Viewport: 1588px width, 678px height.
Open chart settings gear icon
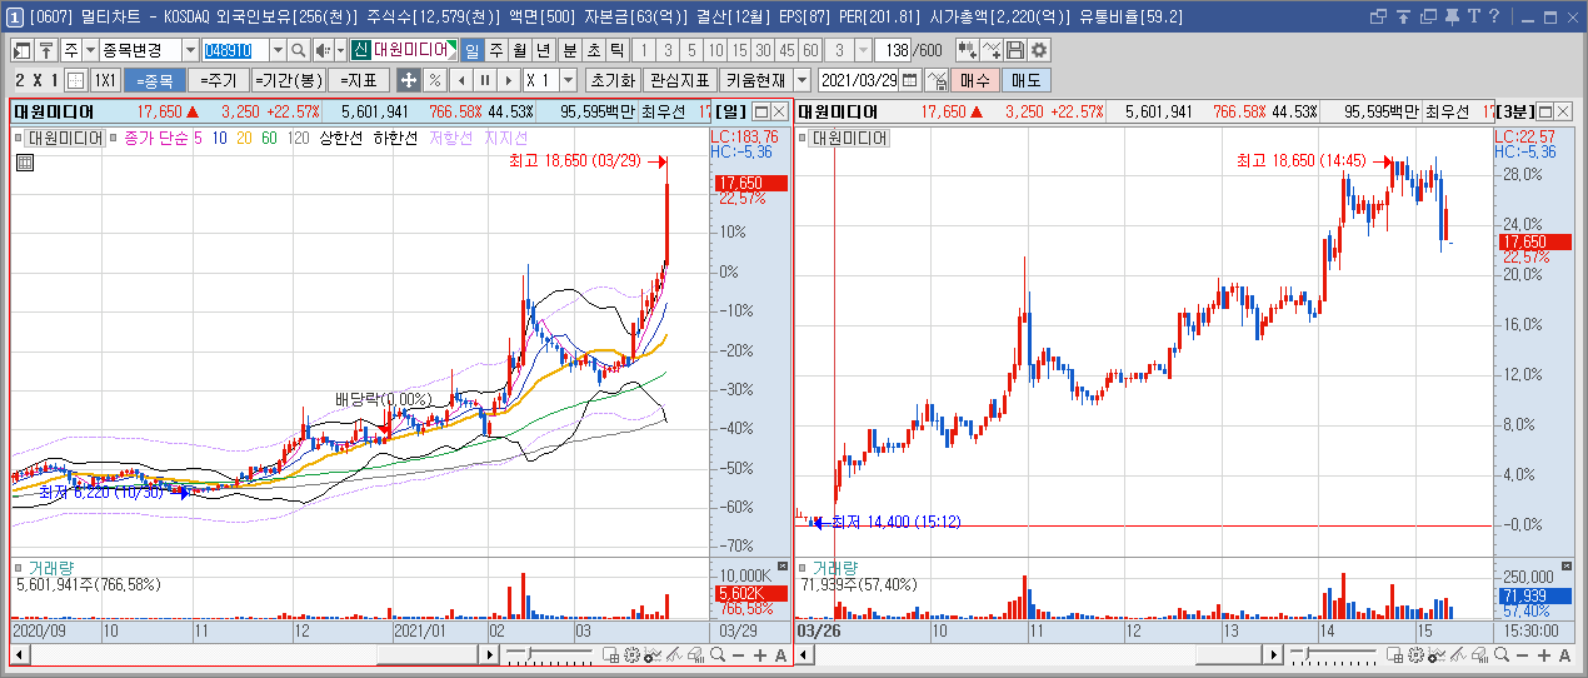click(1040, 50)
